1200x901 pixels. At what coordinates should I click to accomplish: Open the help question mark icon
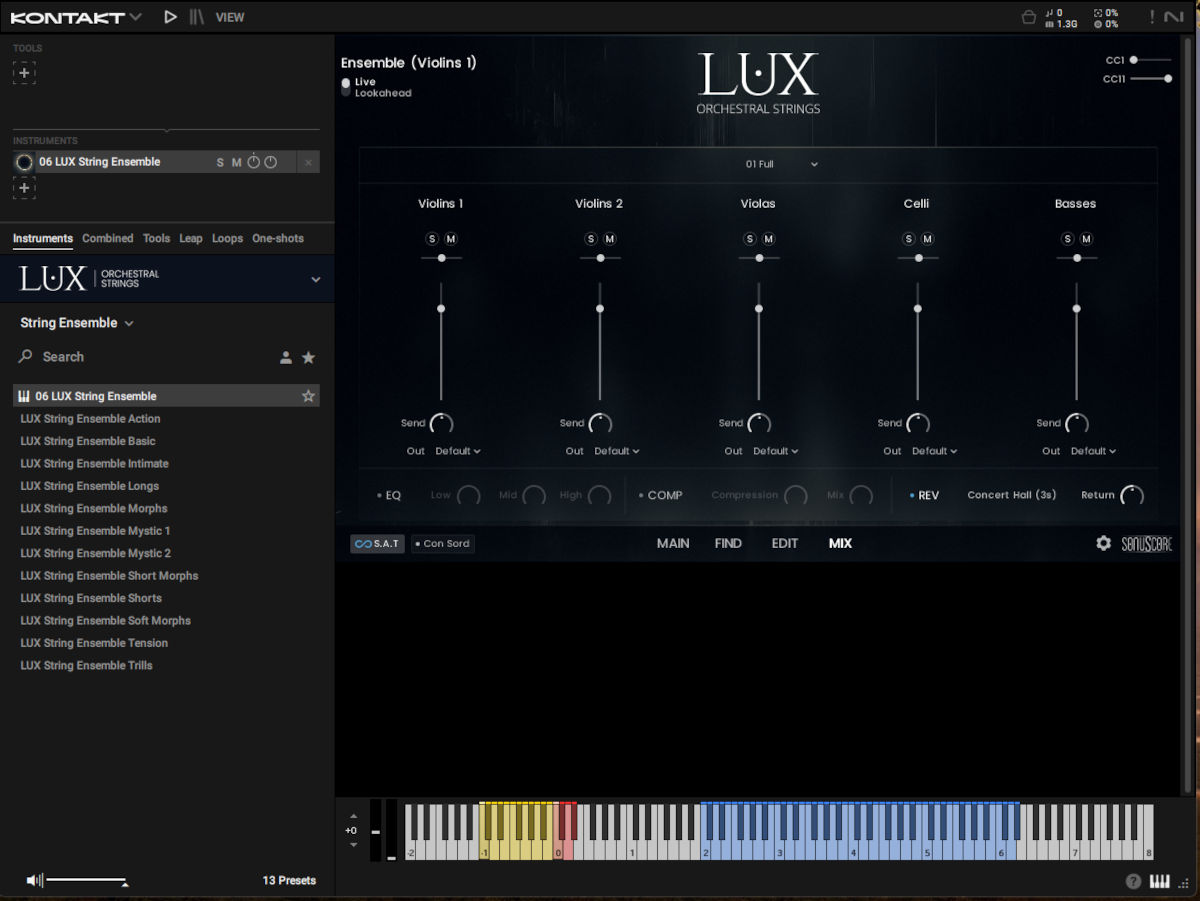coord(1133,881)
